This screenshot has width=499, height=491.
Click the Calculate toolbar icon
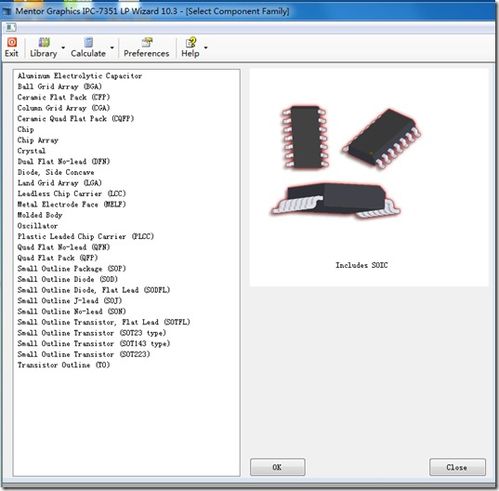pyautogui.click(x=88, y=47)
